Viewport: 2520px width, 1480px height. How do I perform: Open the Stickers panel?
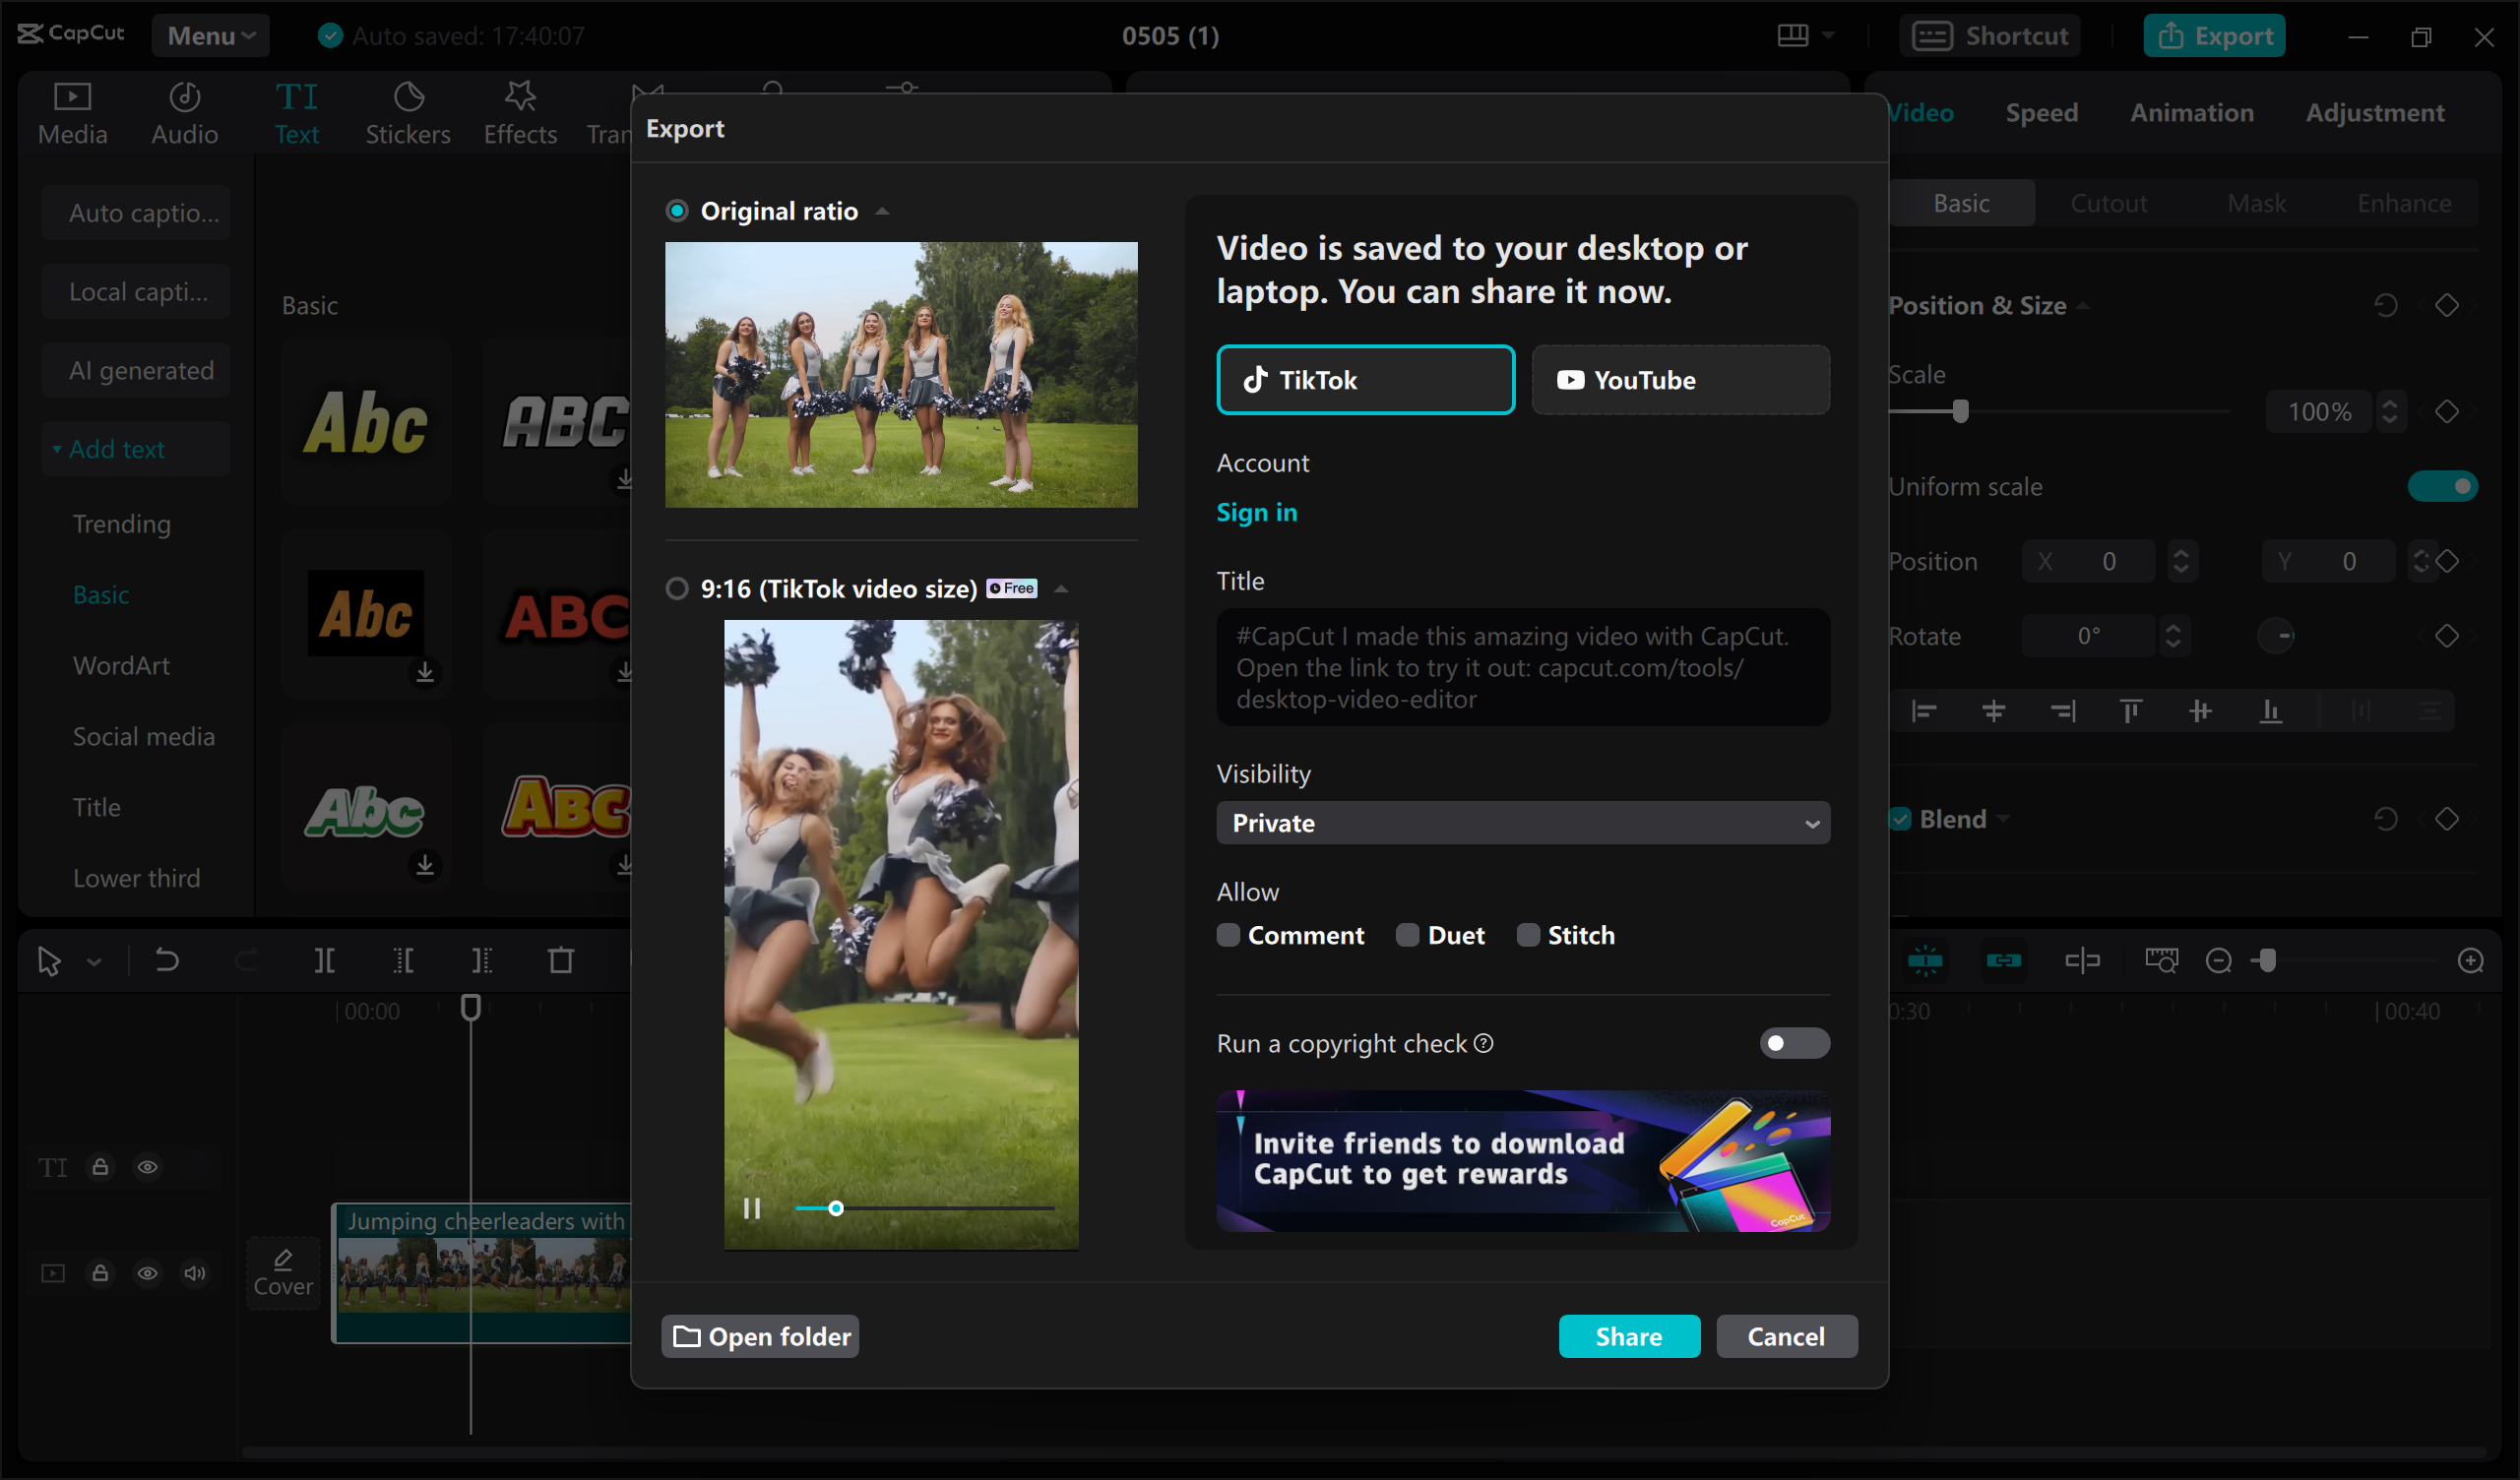[x=407, y=113]
